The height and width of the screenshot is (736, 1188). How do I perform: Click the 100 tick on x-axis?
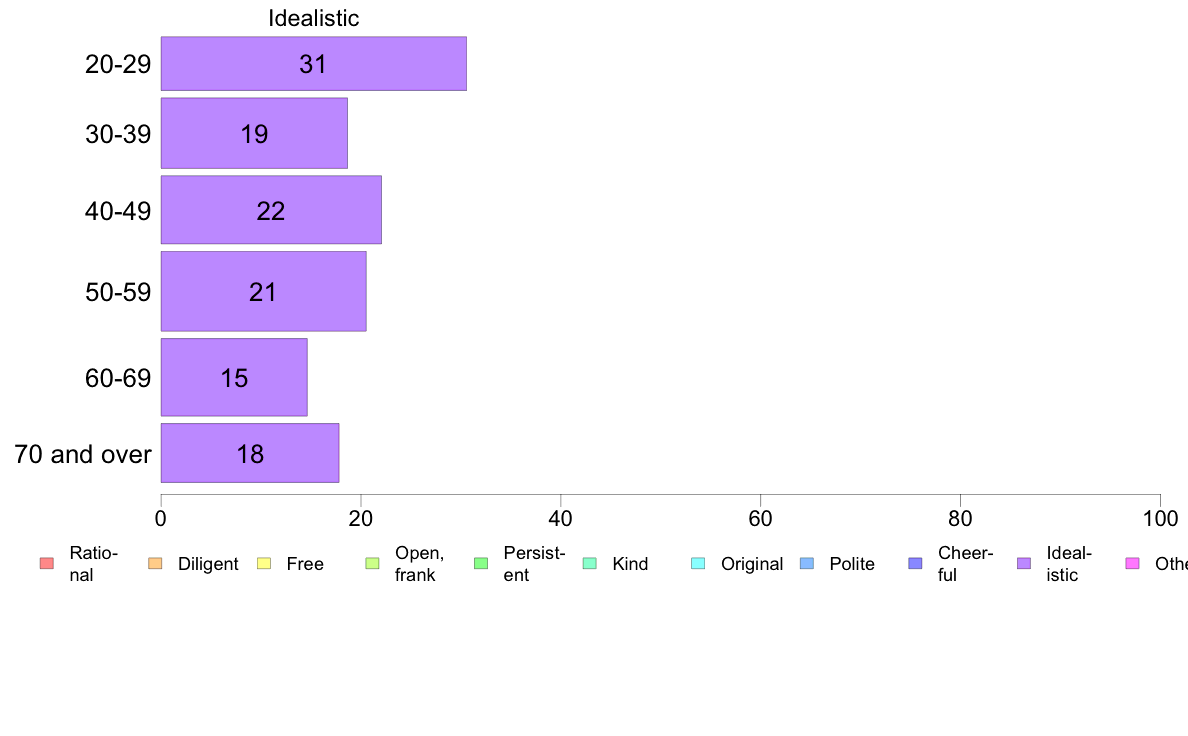1160,518
